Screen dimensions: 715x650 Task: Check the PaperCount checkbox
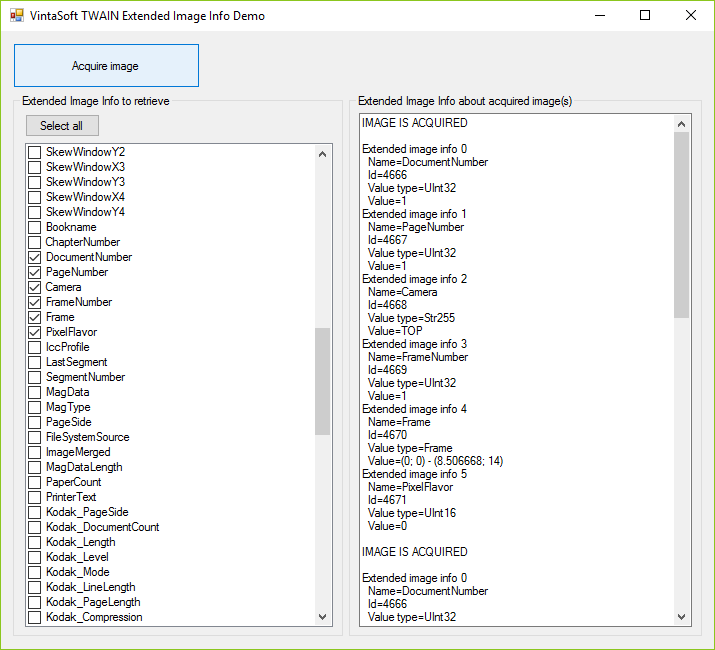pyautogui.click(x=34, y=482)
